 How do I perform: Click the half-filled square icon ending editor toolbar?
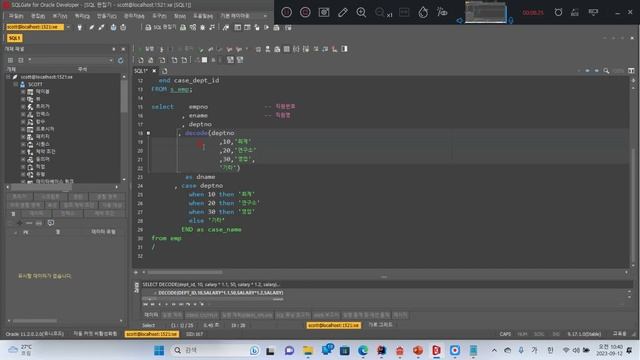coord(344,49)
